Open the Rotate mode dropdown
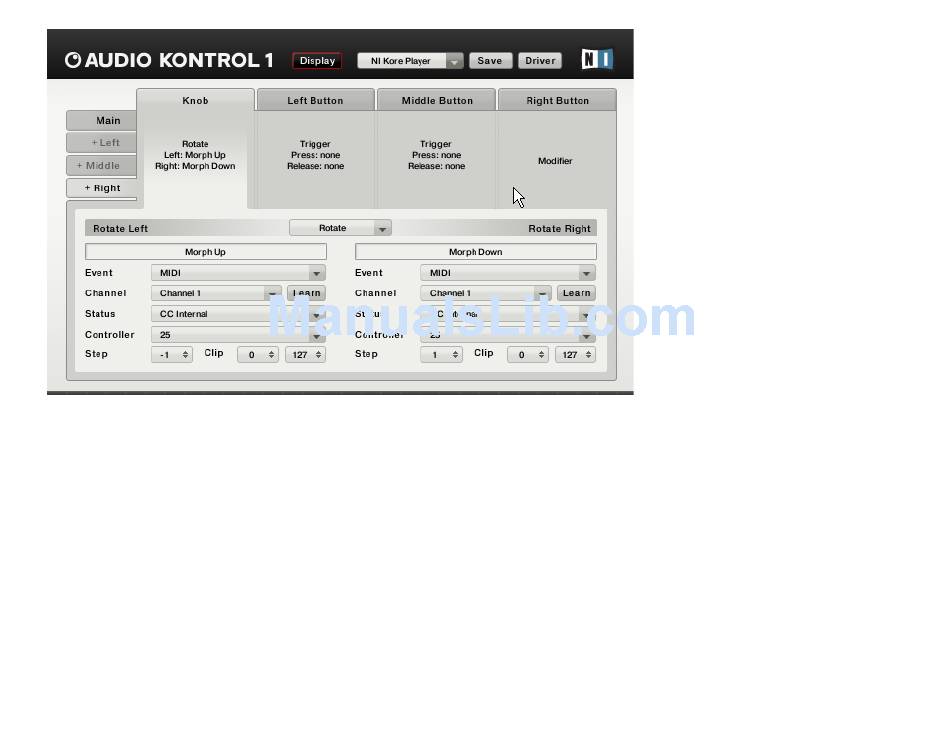Image resolution: width=950 pixels, height=739 pixels. pyautogui.click(x=340, y=228)
